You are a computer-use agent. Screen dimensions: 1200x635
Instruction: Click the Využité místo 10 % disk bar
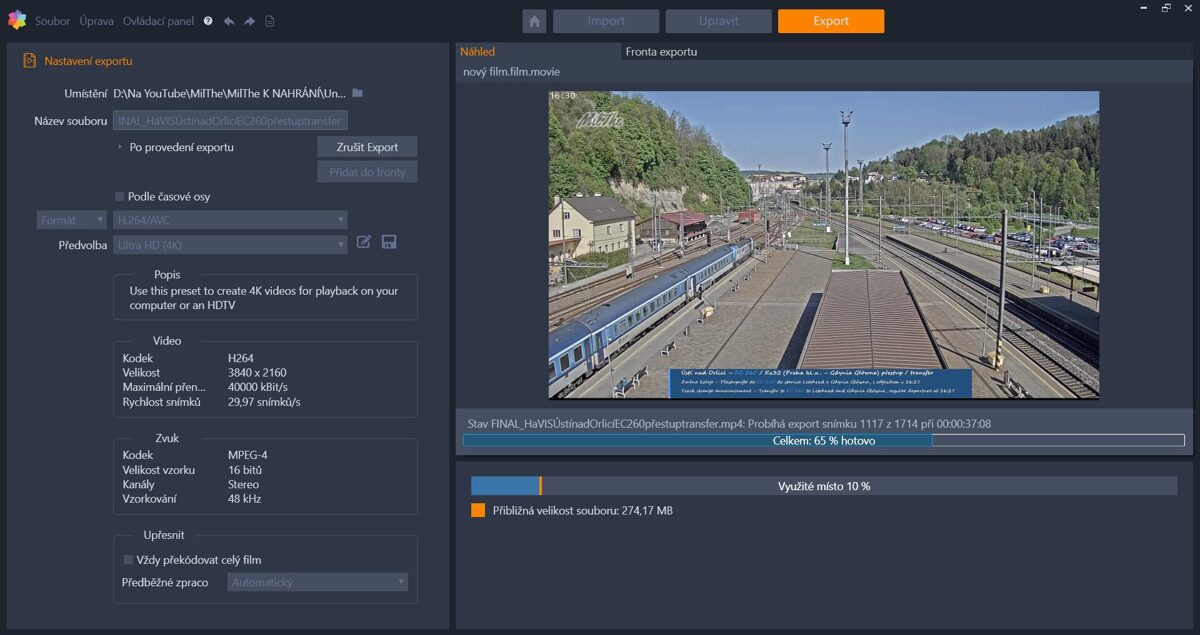[824, 486]
